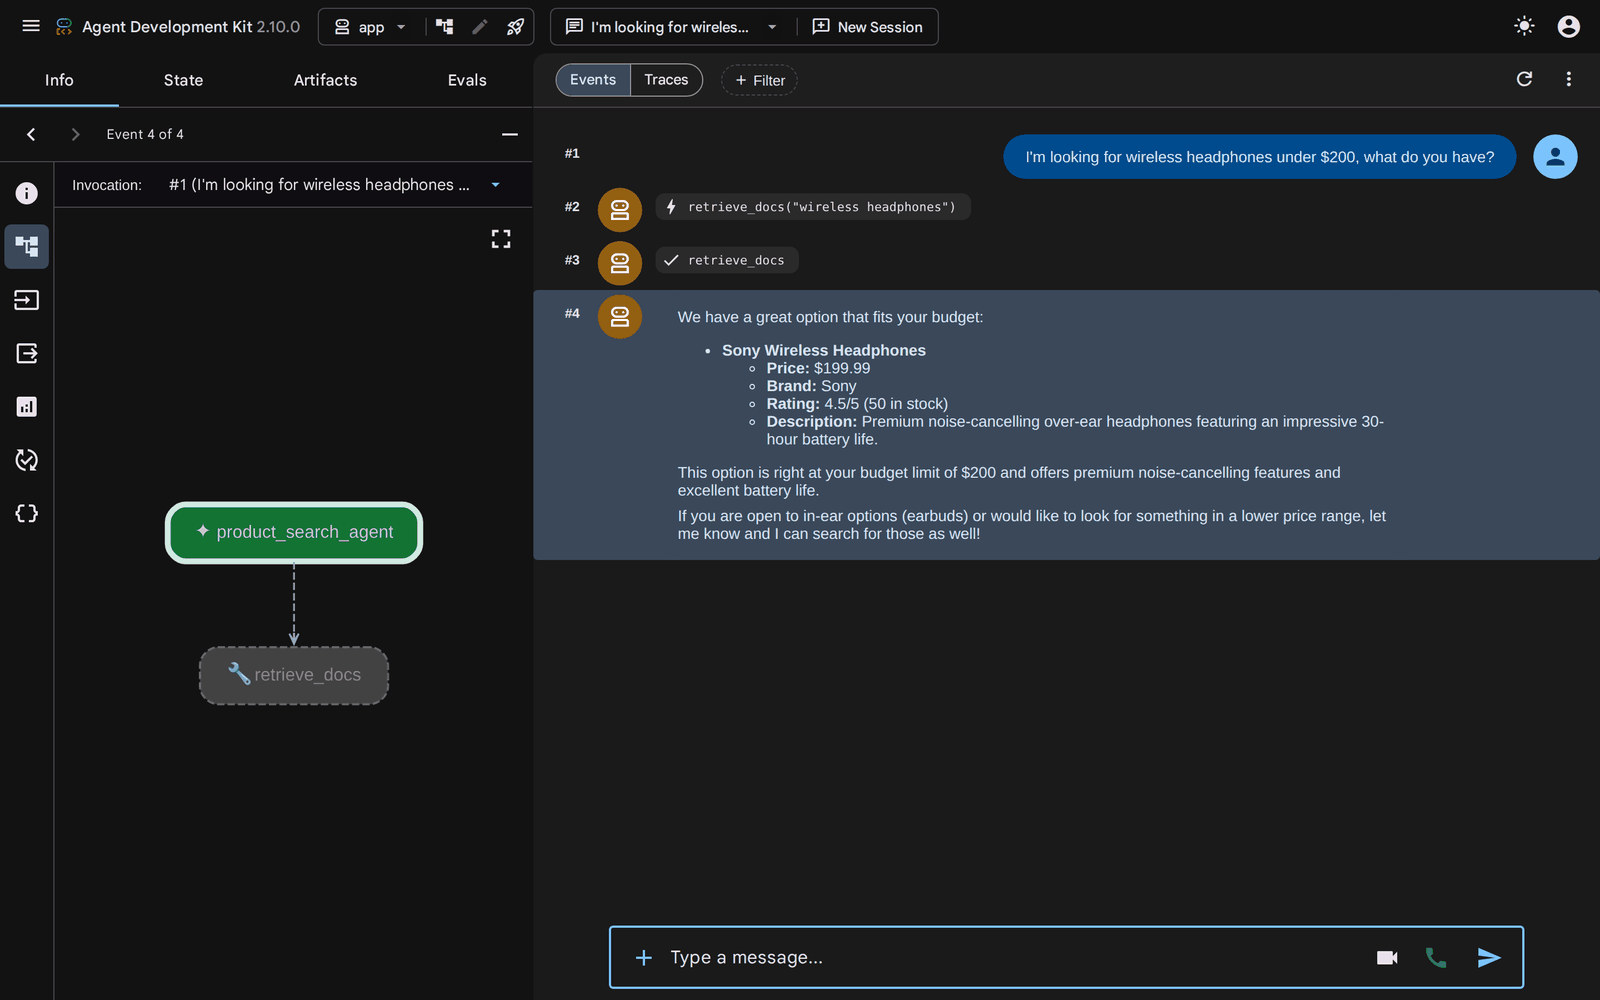Open the response output sidebar icon
The image size is (1600, 1000).
point(27,353)
